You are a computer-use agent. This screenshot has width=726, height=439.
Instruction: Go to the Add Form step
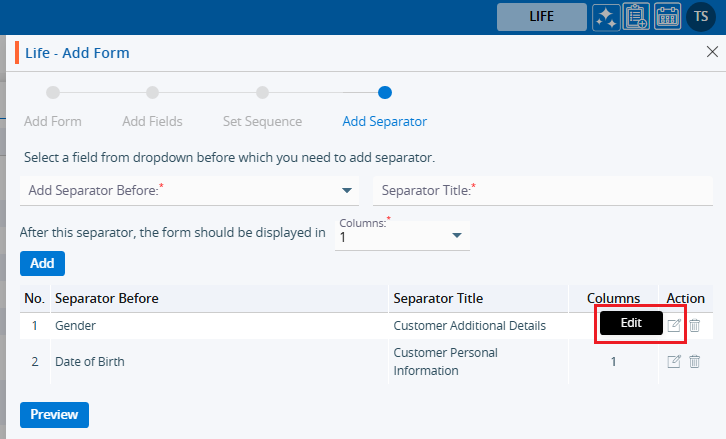(53, 93)
